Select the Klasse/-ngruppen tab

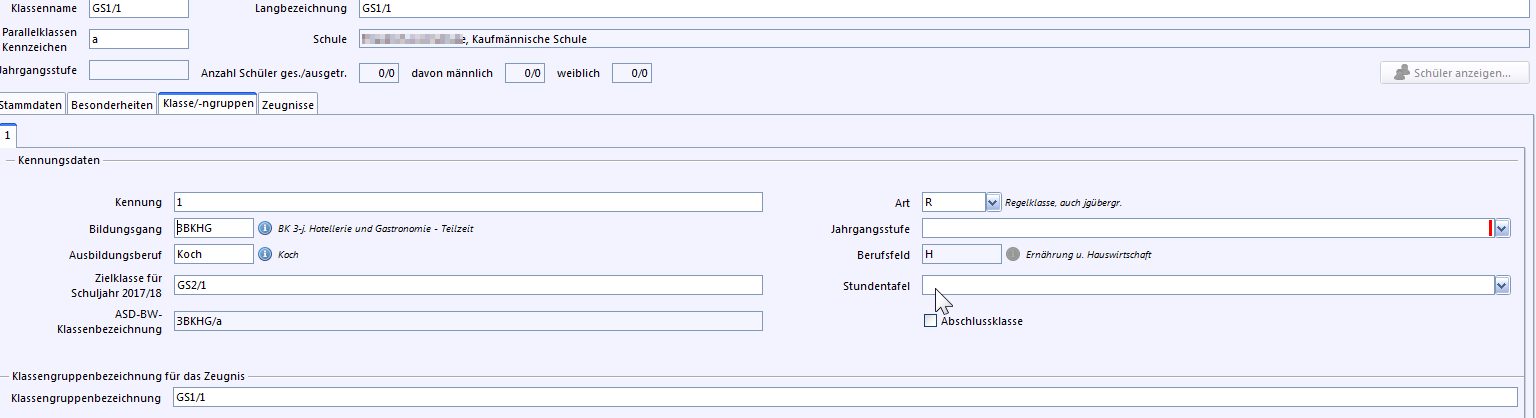[x=207, y=104]
